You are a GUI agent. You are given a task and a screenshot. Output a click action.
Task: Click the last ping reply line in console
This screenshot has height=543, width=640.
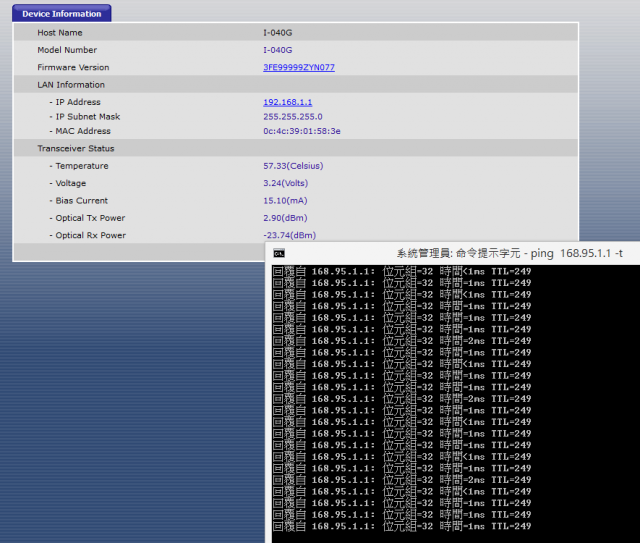point(402,526)
